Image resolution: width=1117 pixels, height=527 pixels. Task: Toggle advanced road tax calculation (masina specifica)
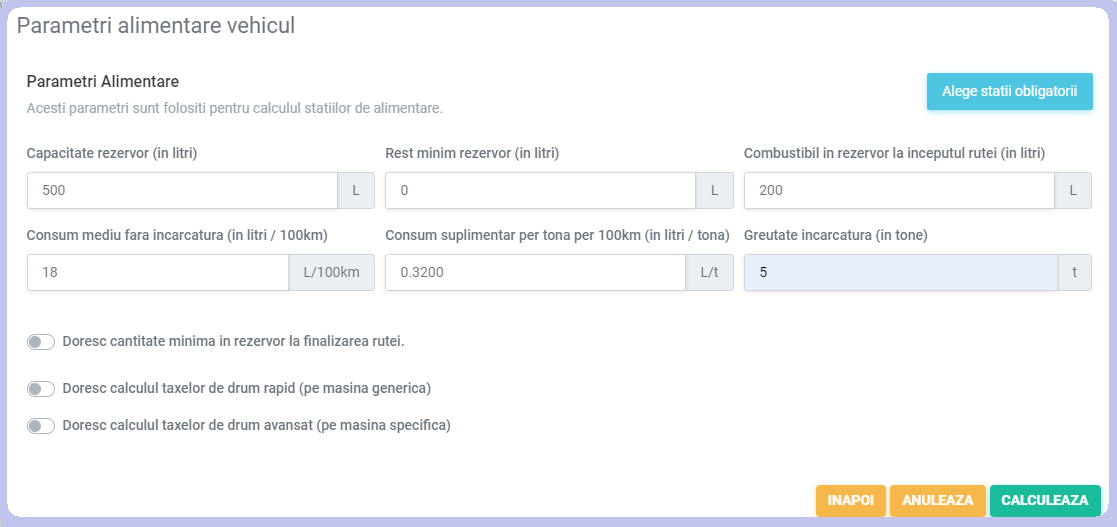pyautogui.click(x=41, y=425)
